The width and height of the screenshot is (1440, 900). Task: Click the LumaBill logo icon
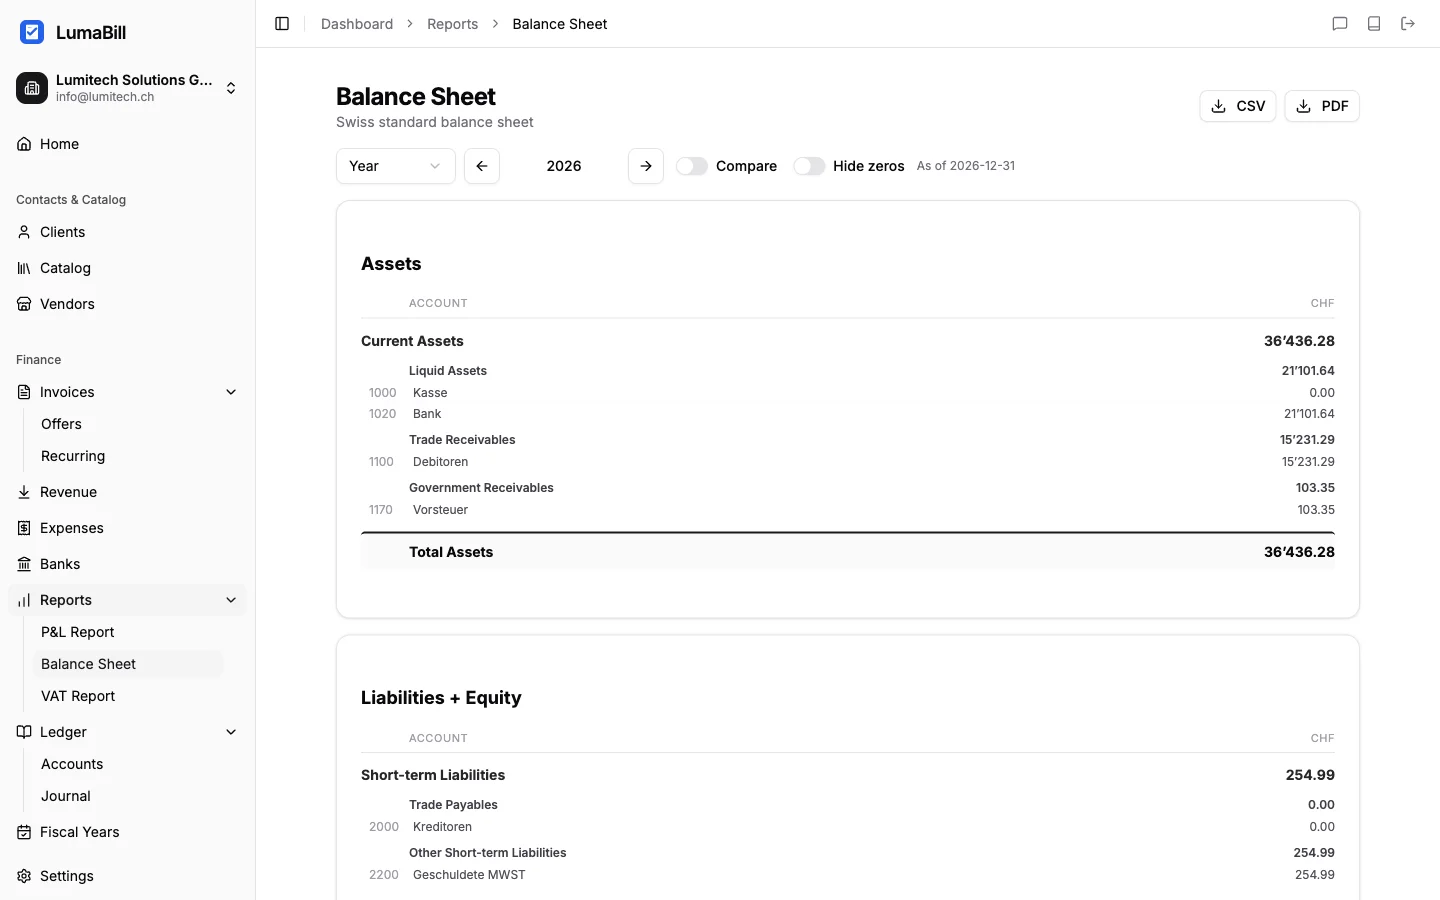32,31
